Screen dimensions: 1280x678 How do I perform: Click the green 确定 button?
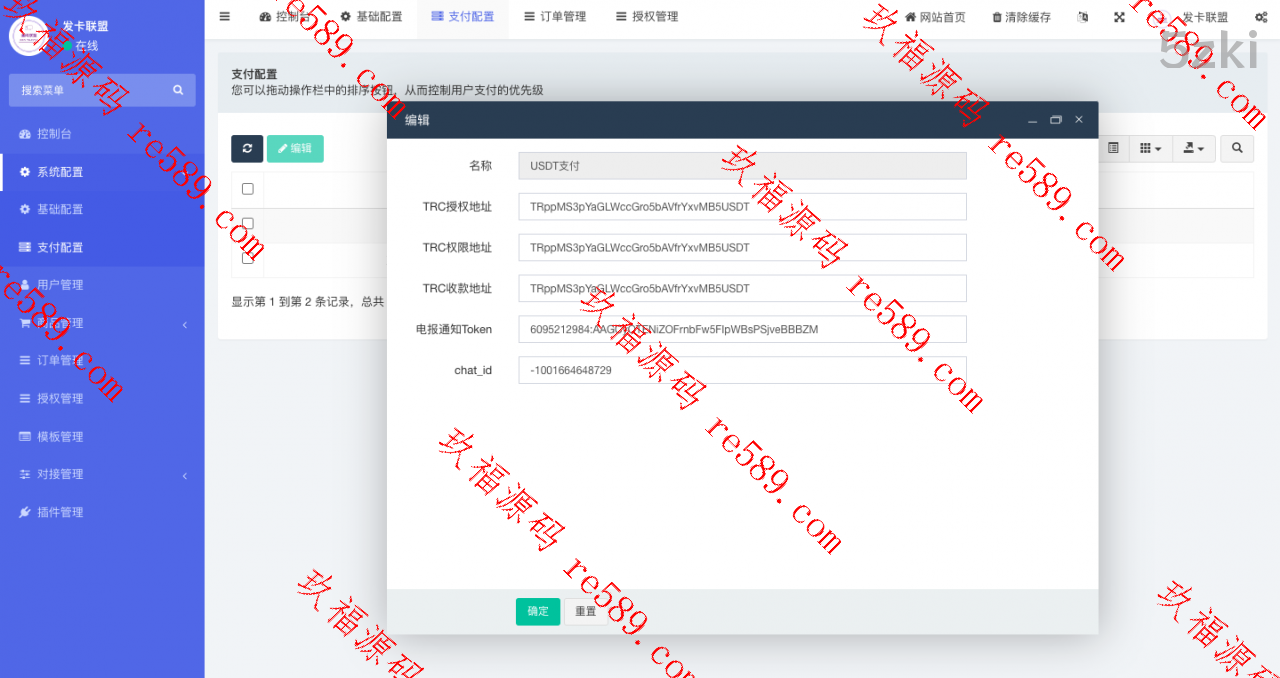click(x=538, y=611)
